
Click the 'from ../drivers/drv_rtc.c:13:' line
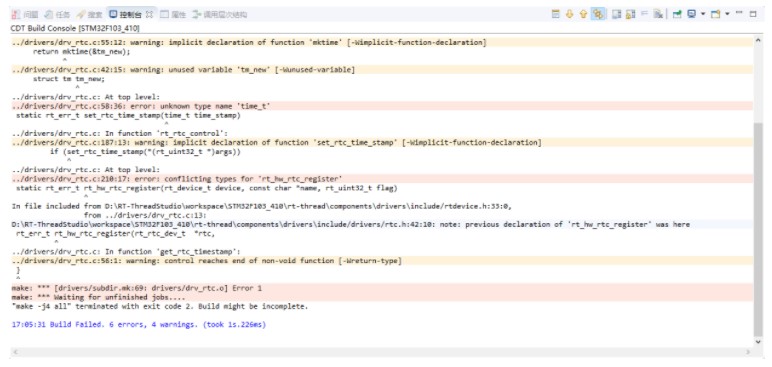[x=145, y=215]
